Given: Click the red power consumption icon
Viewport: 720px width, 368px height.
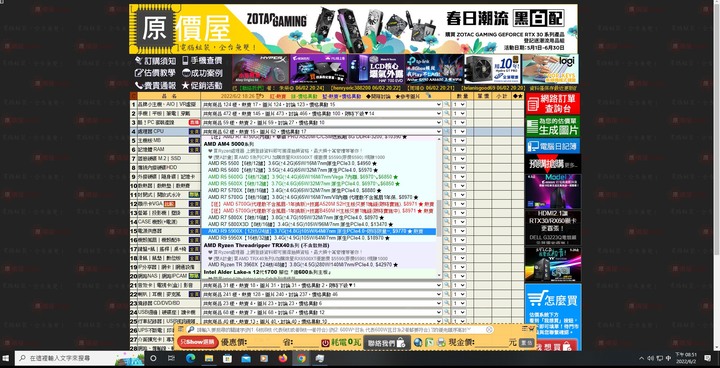Looking at the screenshot, I should [x=325, y=343].
